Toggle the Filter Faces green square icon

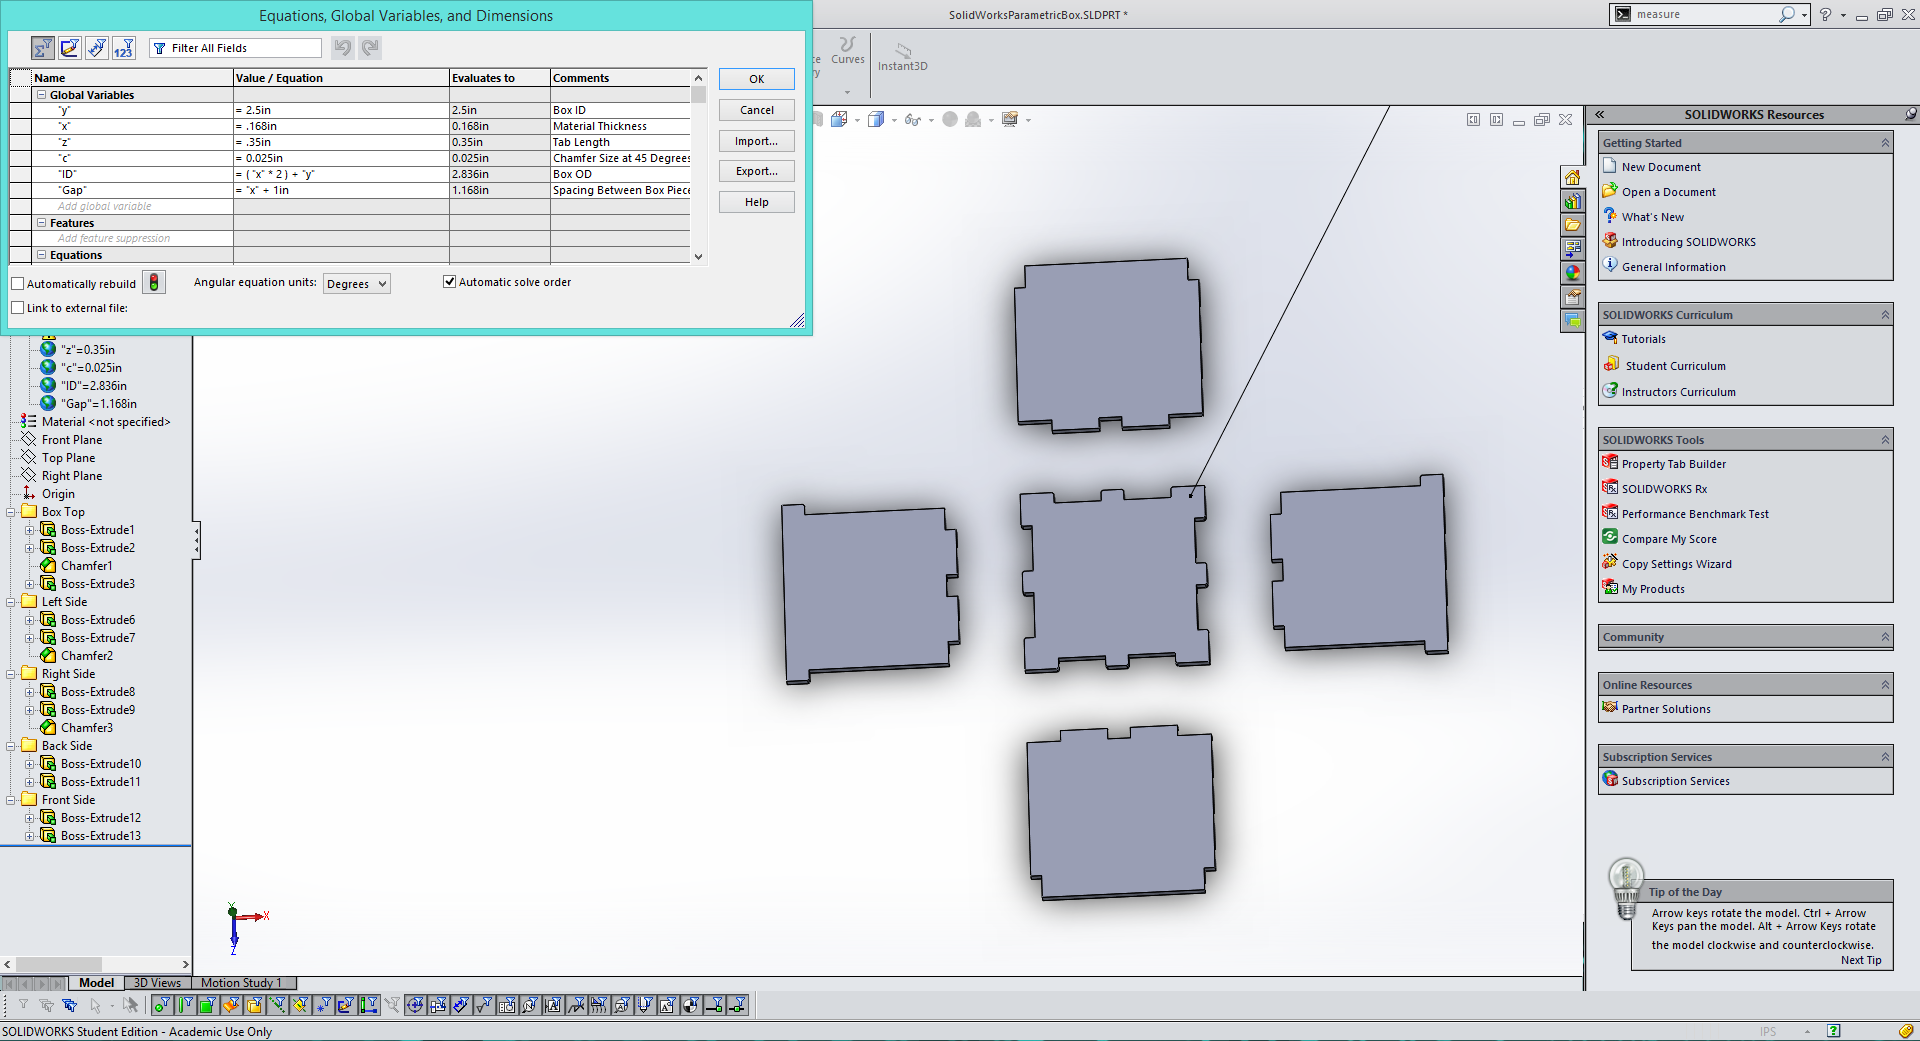(x=207, y=1005)
